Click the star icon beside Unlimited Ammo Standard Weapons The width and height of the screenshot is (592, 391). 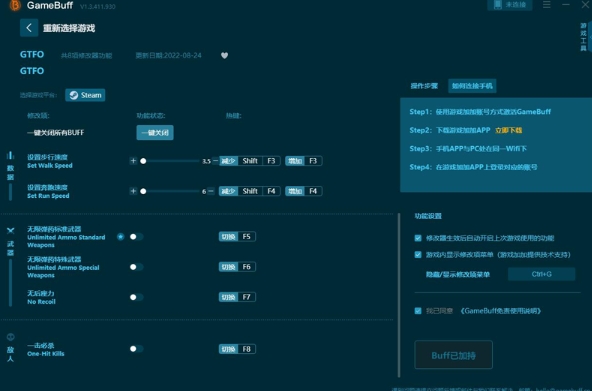[x=120, y=237]
